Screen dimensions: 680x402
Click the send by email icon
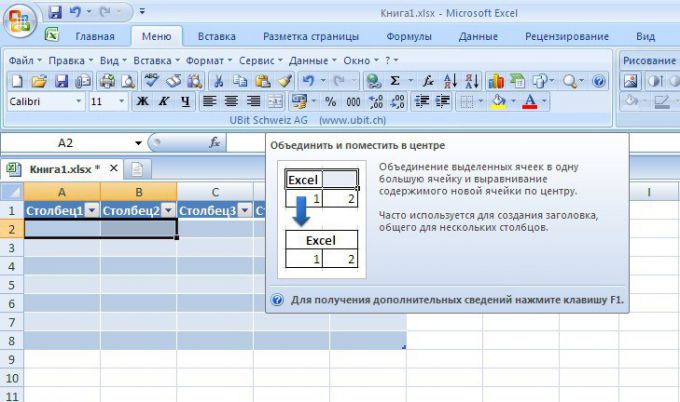(83, 81)
